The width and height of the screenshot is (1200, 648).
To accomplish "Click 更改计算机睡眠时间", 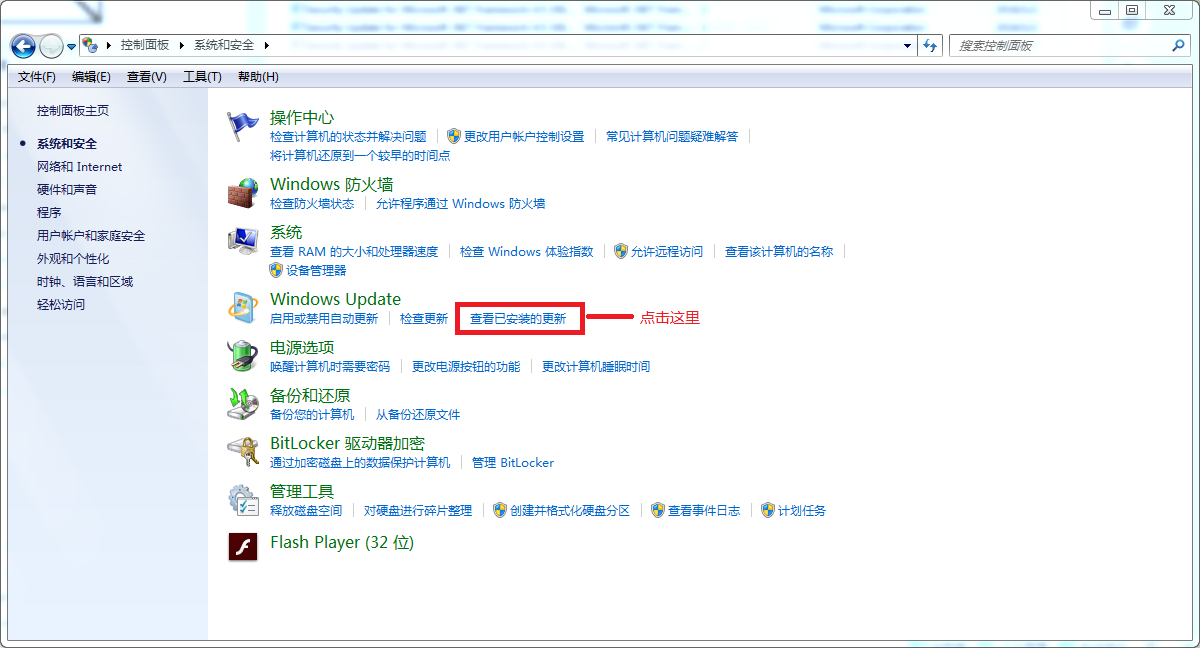I will tap(596, 367).
